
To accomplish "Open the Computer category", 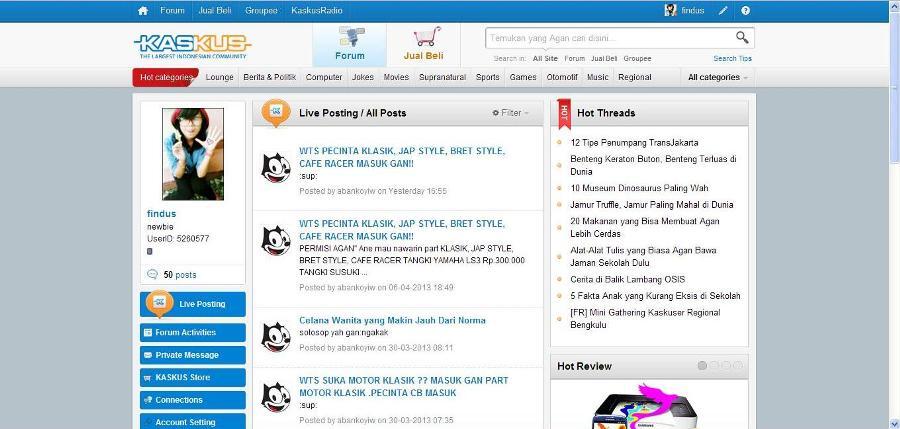I will [324, 77].
